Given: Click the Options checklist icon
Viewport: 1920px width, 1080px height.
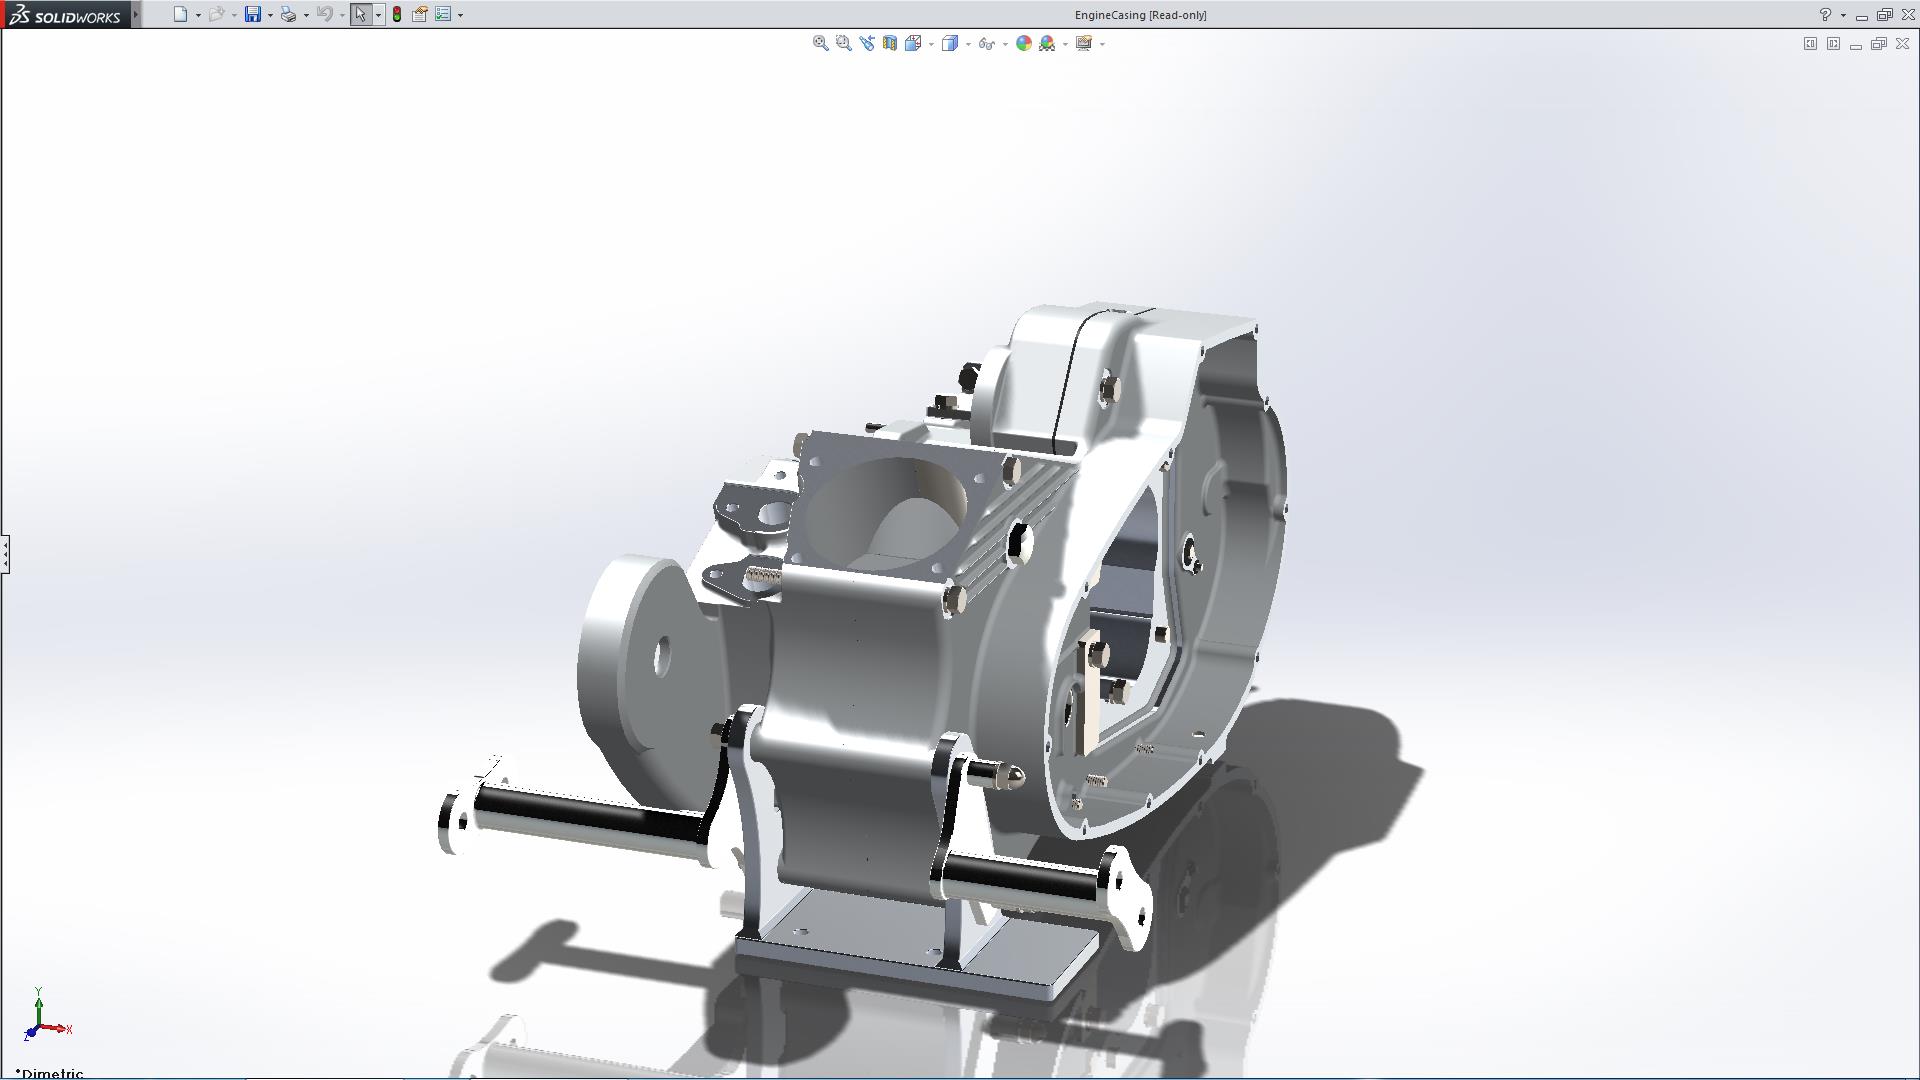Looking at the screenshot, I should [x=443, y=14].
